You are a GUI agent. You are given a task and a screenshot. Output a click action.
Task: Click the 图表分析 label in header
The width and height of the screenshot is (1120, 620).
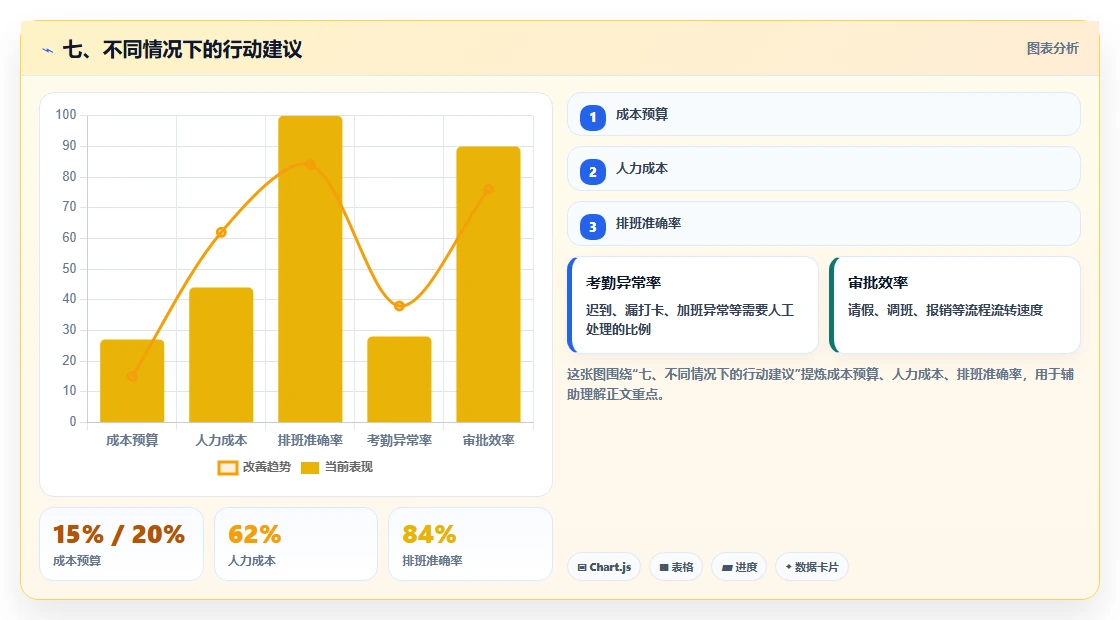point(1052,49)
